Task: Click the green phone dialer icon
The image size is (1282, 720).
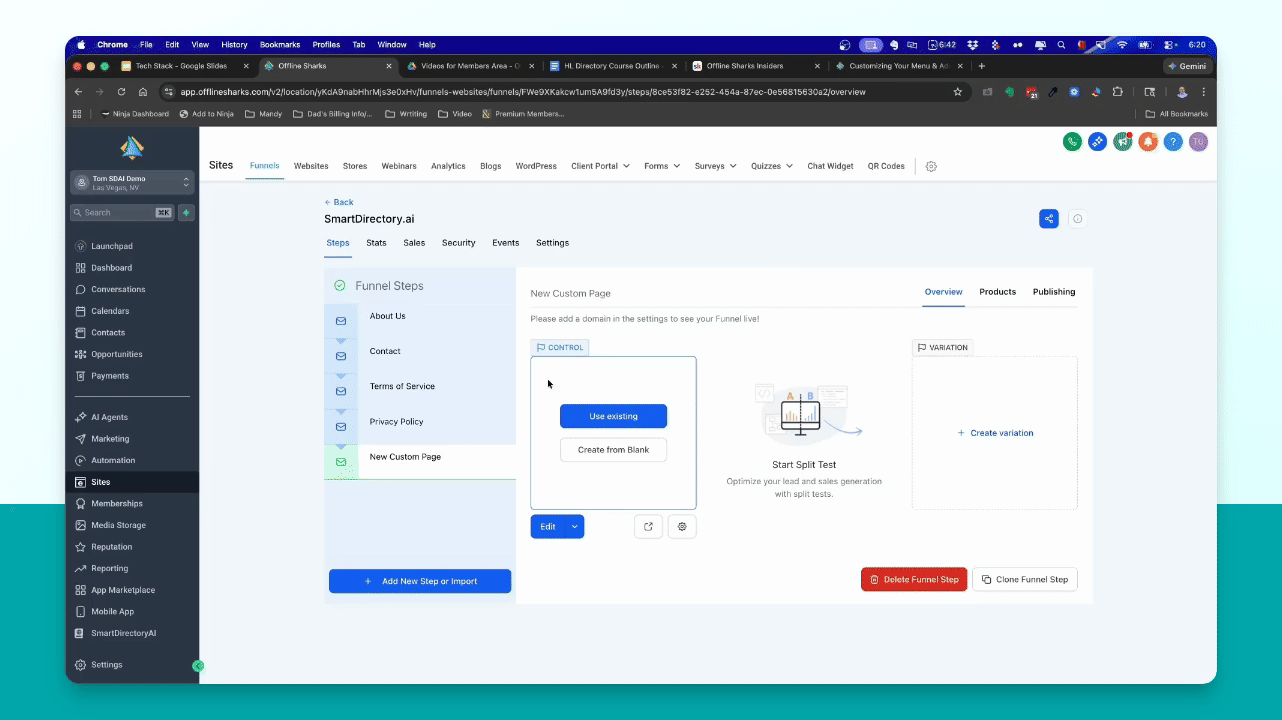Action: pos(1072,142)
